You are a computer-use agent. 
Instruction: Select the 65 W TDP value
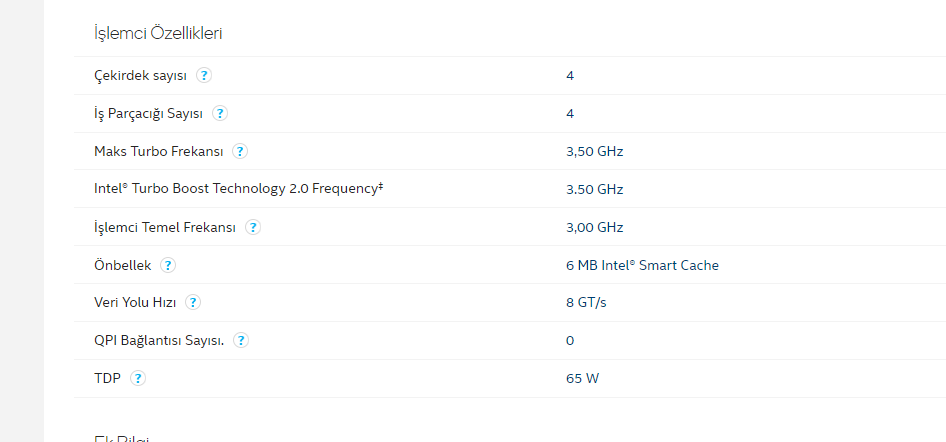coord(583,378)
